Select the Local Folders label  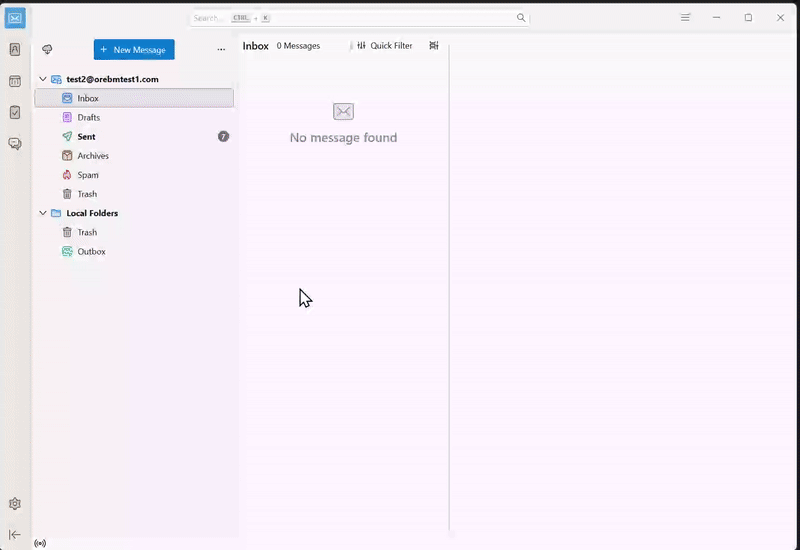tap(92, 213)
